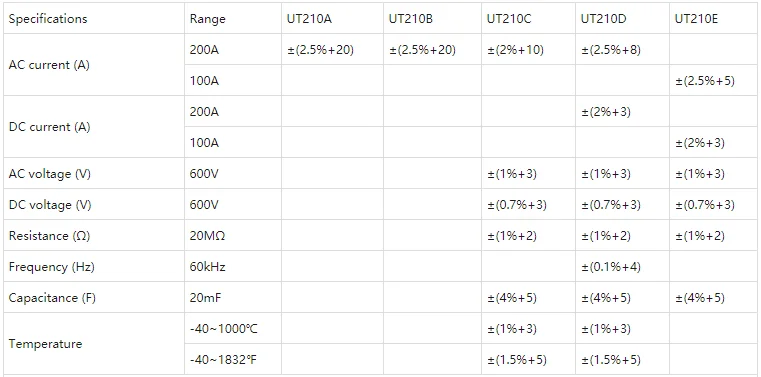Click the UT210A column header
The height and width of the screenshot is (377, 761).
(310, 19)
